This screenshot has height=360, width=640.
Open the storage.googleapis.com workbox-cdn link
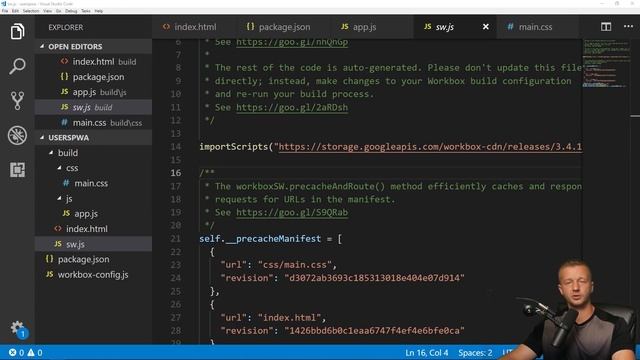click(430, 147)
